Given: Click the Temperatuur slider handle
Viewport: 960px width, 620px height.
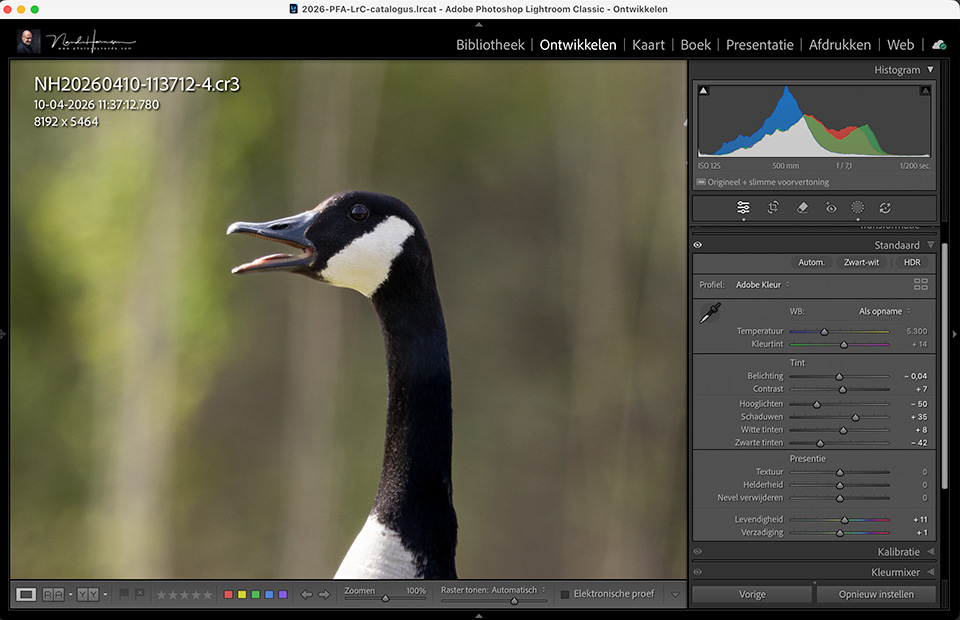Looking at the screenshot, I should point(824,332).
